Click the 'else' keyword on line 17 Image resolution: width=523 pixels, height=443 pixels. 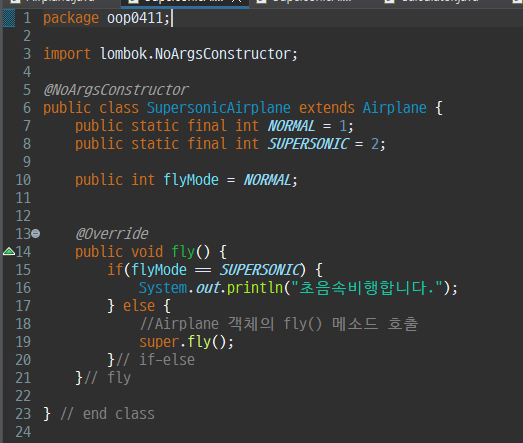click(139, 306)
